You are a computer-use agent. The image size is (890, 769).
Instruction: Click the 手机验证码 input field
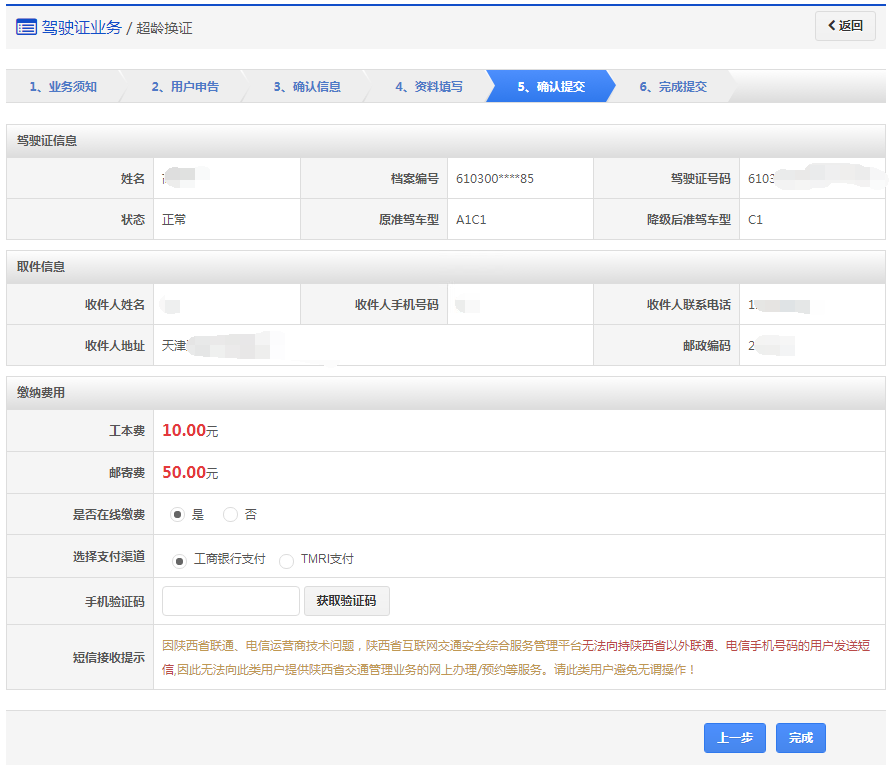(231, 601)
